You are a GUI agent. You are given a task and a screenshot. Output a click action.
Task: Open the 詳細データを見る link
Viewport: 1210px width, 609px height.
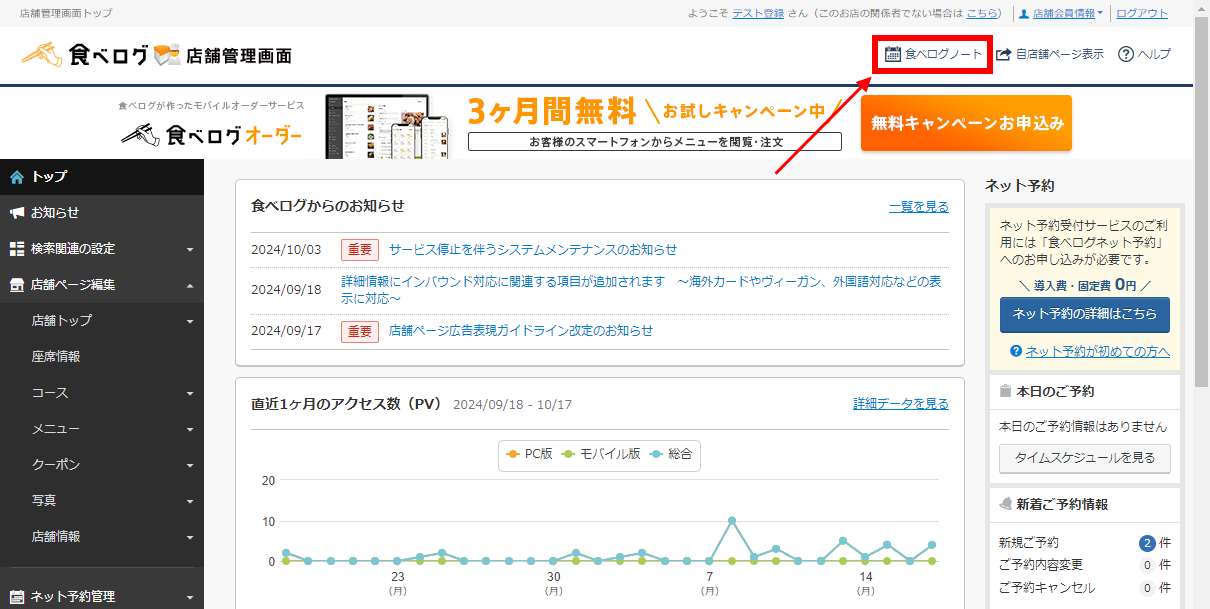pyautogui.click(x=901, y=404)
